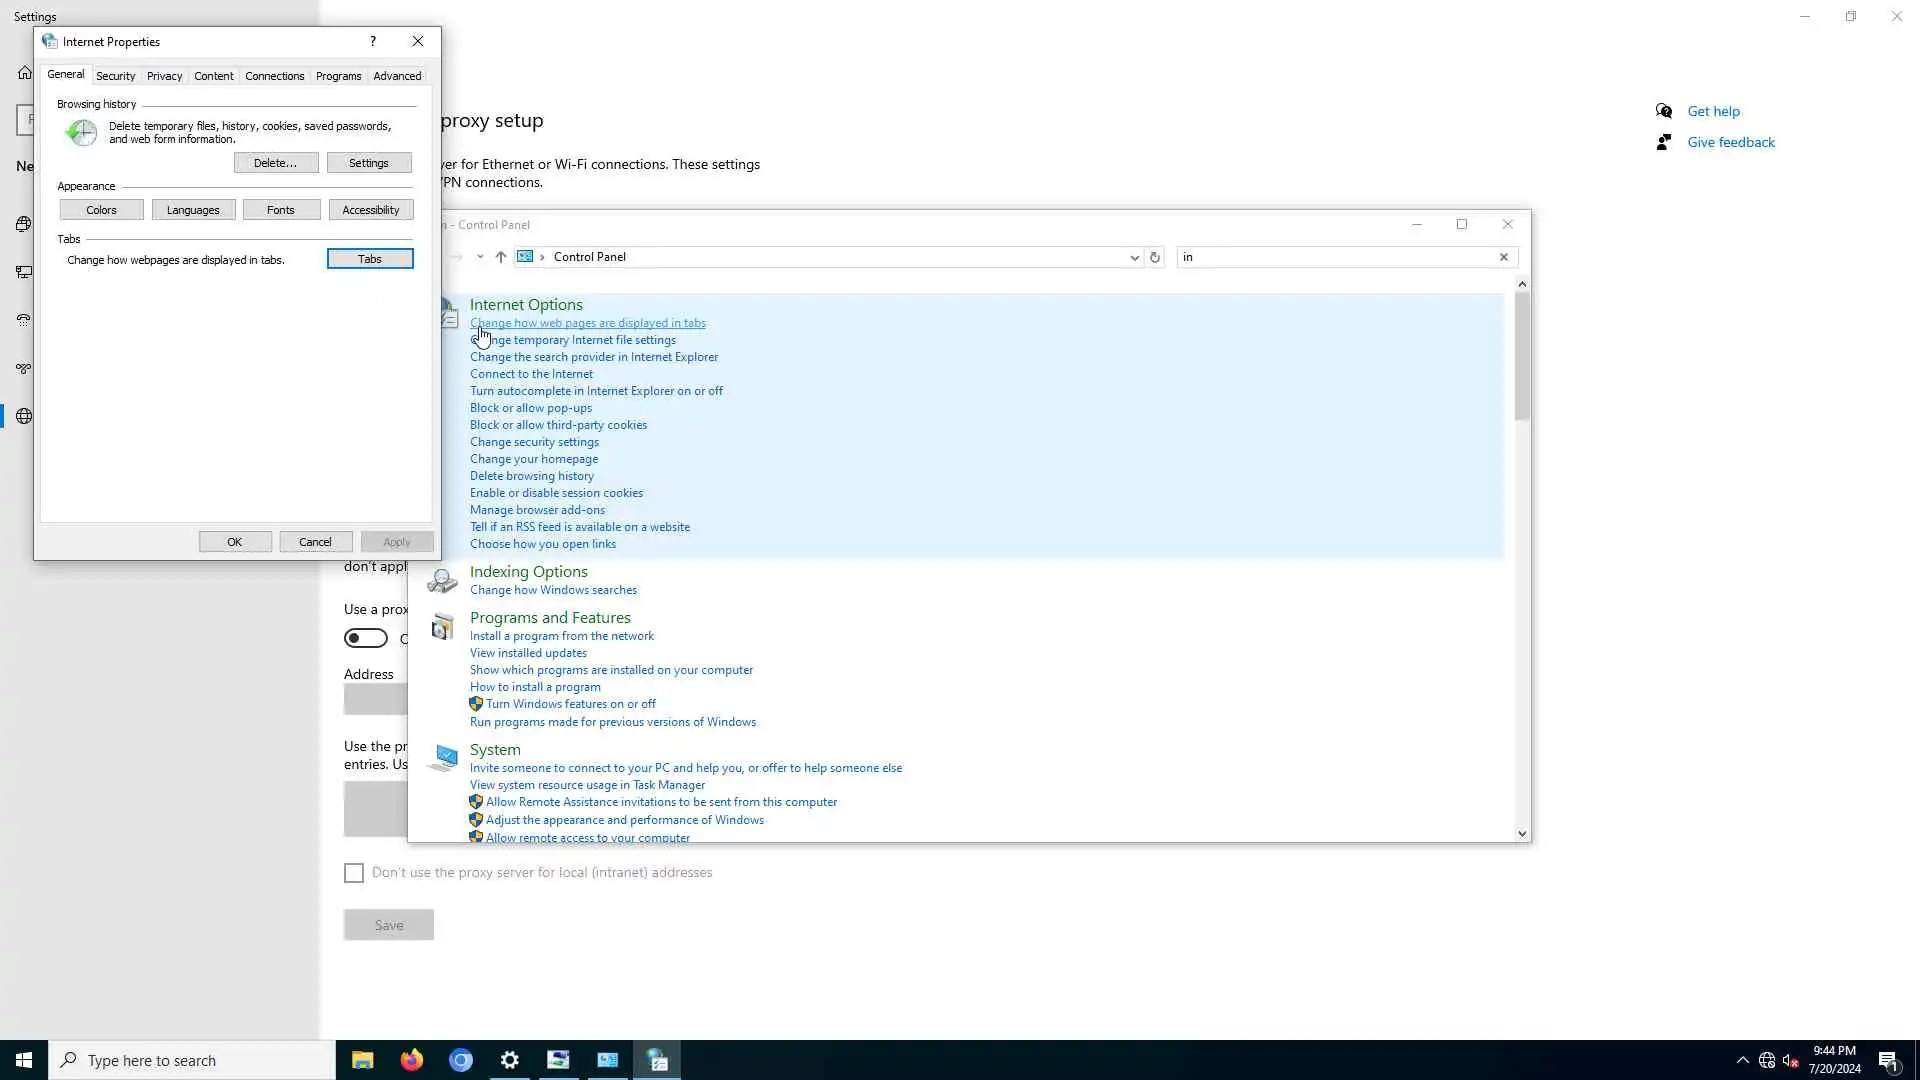Open Firefox from the taskbar
This screenshot has height=1080, width=1920.
[411, 1060]
